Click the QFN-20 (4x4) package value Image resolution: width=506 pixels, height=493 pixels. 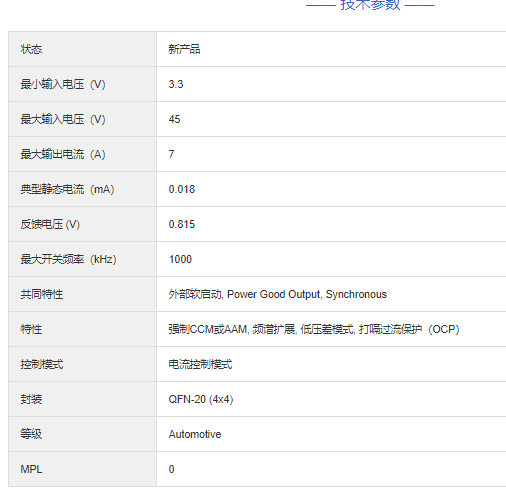201,399
